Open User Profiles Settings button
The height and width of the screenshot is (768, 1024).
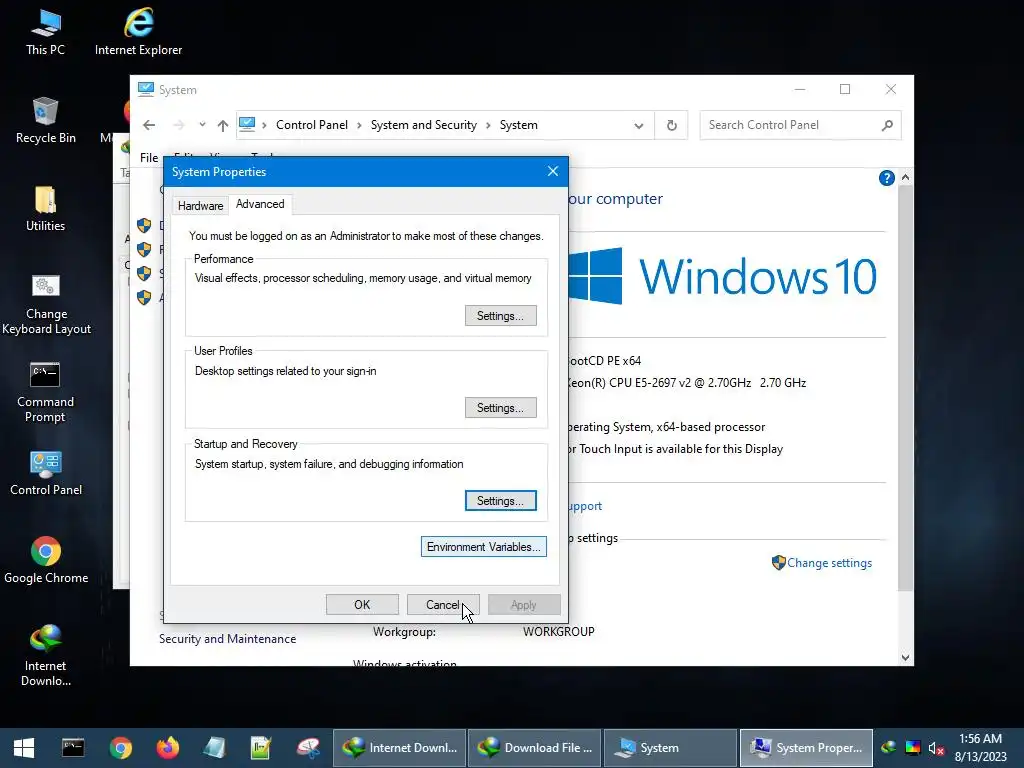tap(500, 408)
